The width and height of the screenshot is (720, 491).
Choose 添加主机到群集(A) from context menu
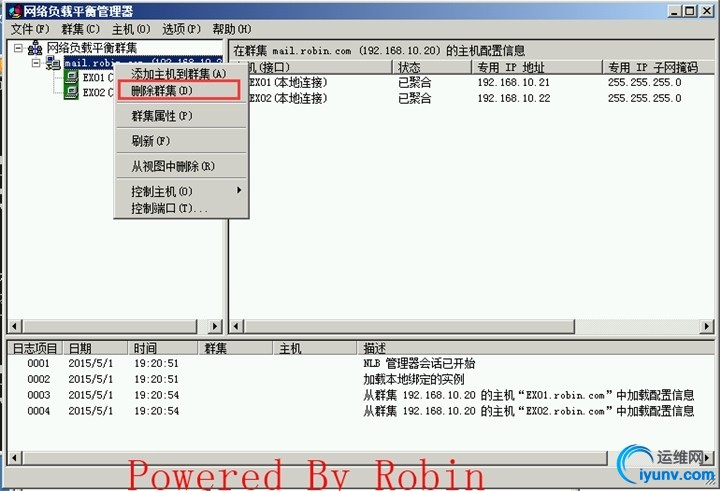pyautogui.click(x=181, y=73)
